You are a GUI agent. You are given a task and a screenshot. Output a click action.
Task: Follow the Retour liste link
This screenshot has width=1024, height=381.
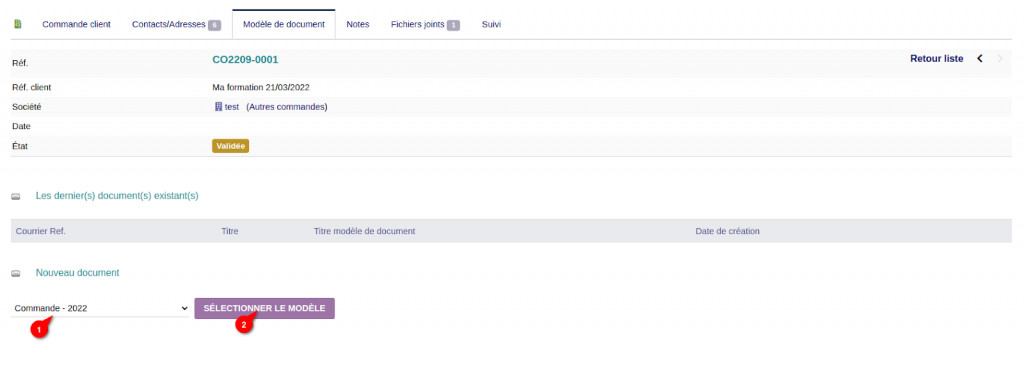[x=936, y=59]
